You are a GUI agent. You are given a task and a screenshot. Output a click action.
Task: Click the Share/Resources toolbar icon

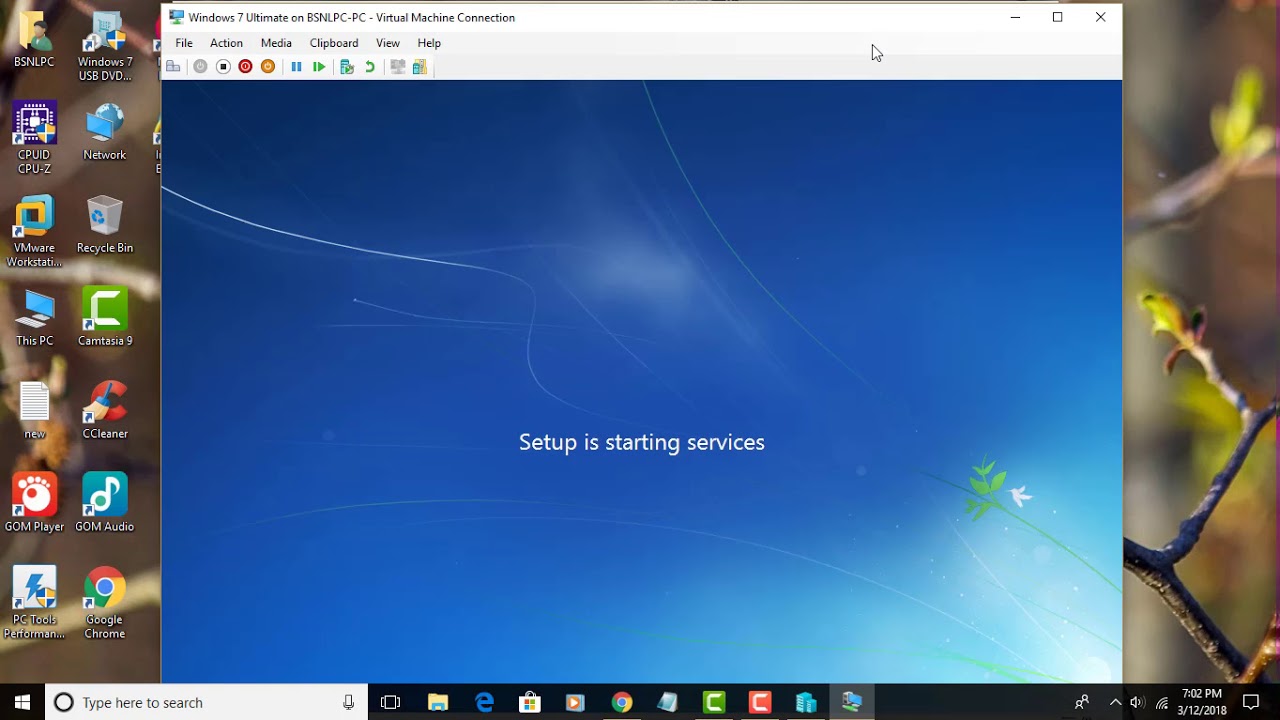(x=420, y=67)
